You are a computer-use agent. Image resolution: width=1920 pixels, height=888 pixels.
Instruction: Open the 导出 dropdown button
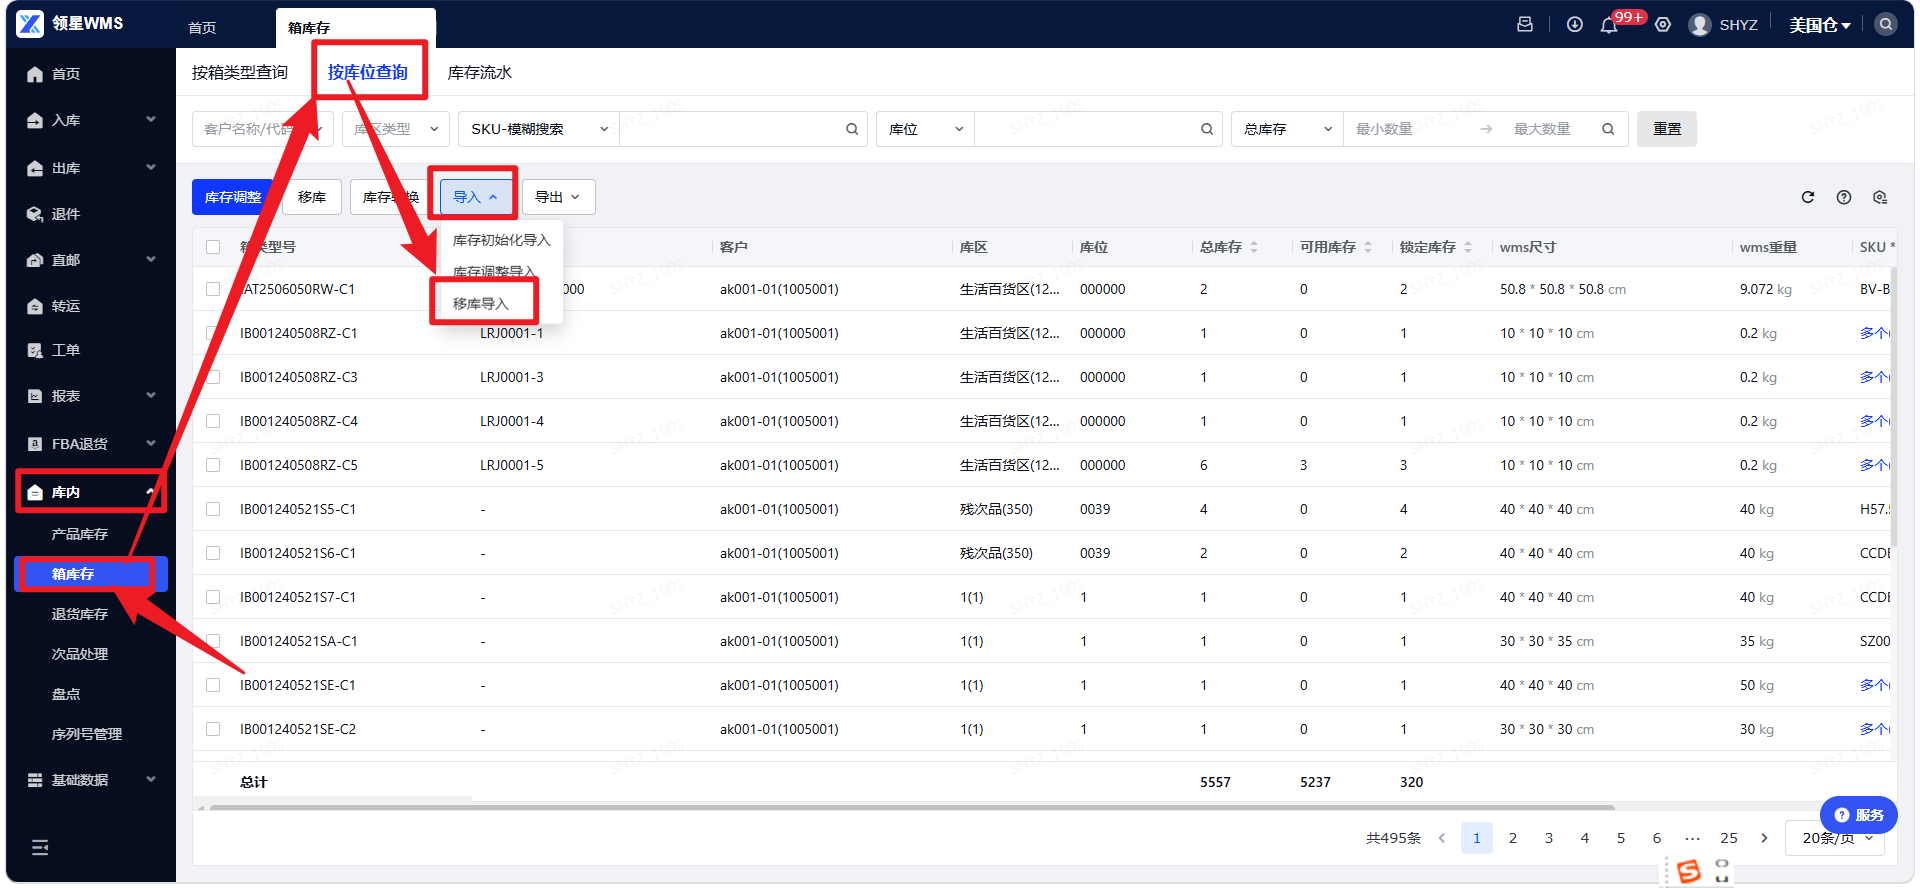558,197
